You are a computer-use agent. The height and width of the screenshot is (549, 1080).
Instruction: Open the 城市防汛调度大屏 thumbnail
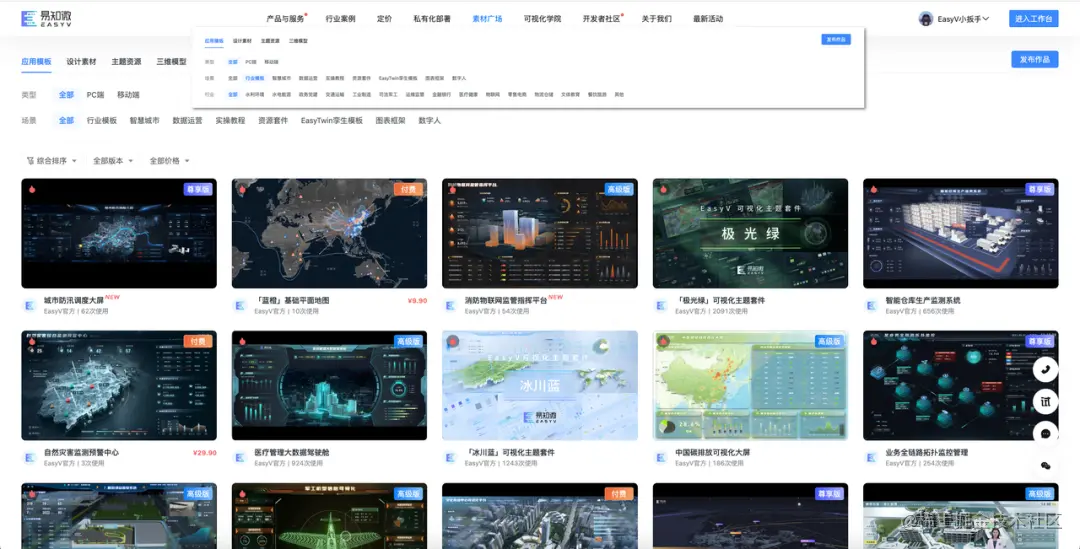coord(119,234)
